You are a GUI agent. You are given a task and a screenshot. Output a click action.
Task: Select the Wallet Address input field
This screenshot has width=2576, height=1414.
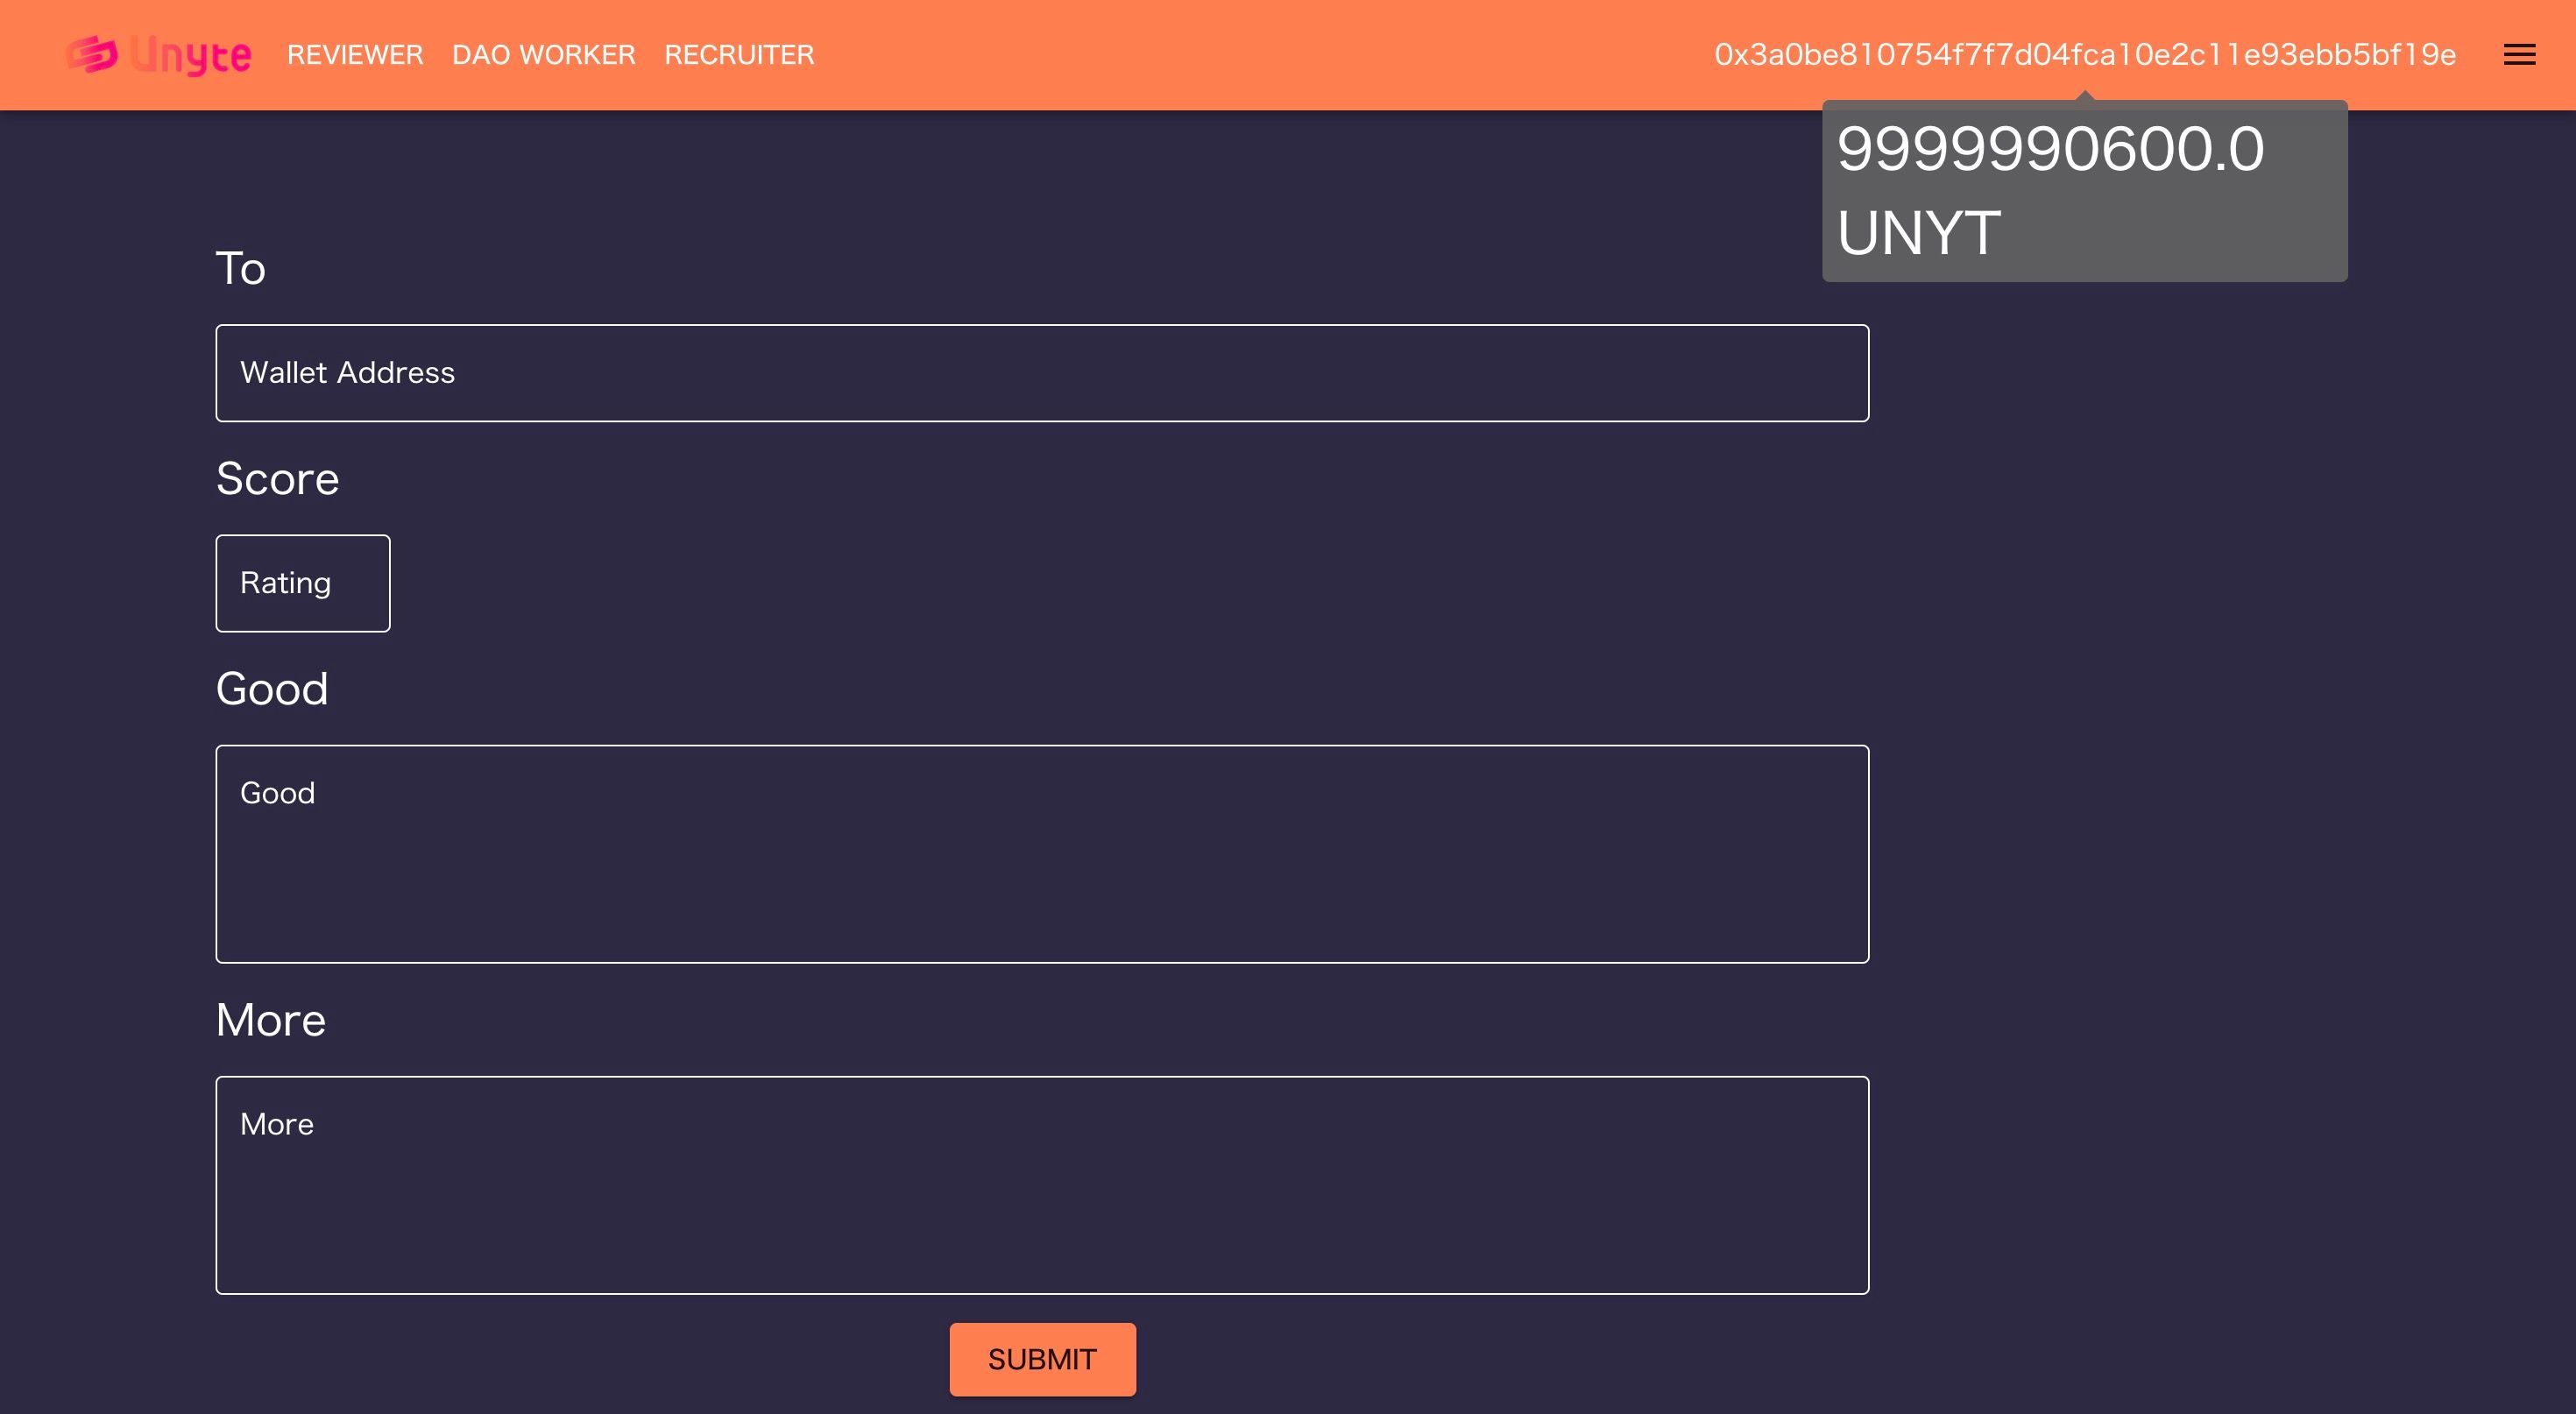tap(1043, 372)
